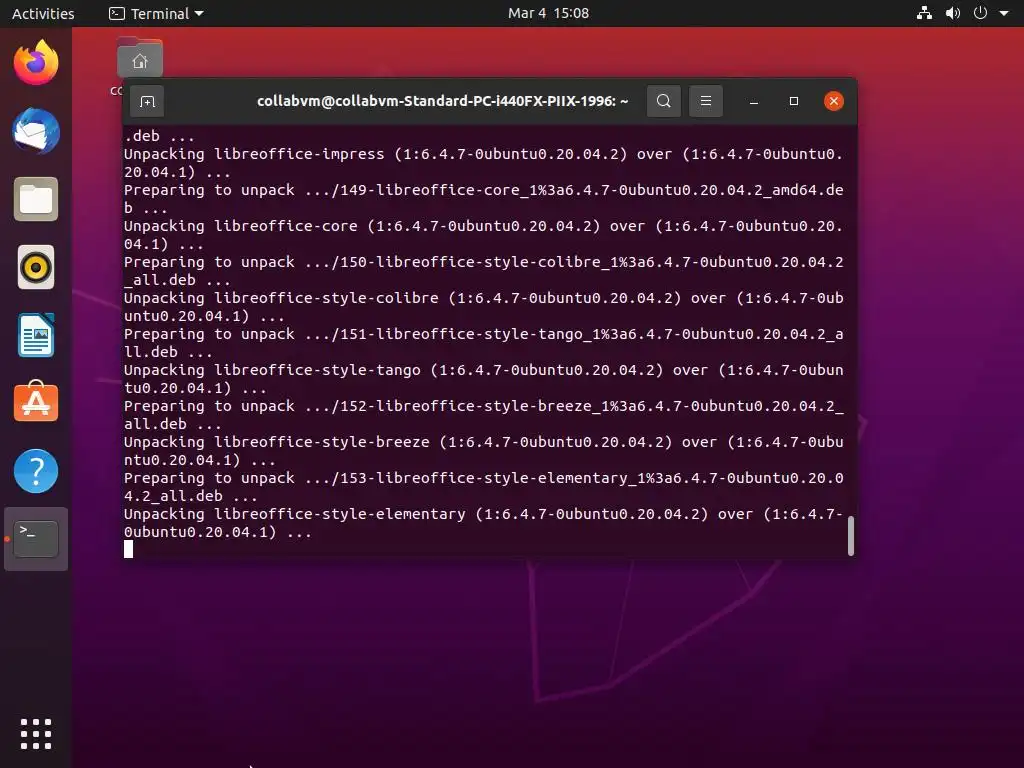Click the network status icon
The width and height of the screenshot is (1024, 768).
tap(924, 13)
